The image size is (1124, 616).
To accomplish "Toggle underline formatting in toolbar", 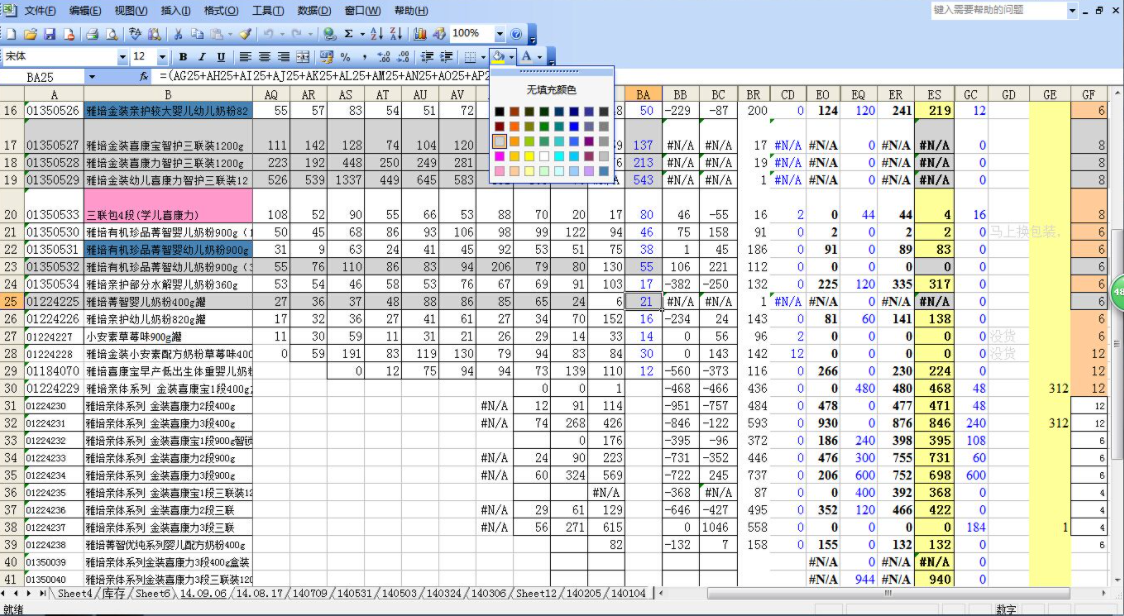I will click(x=219, y=57).
